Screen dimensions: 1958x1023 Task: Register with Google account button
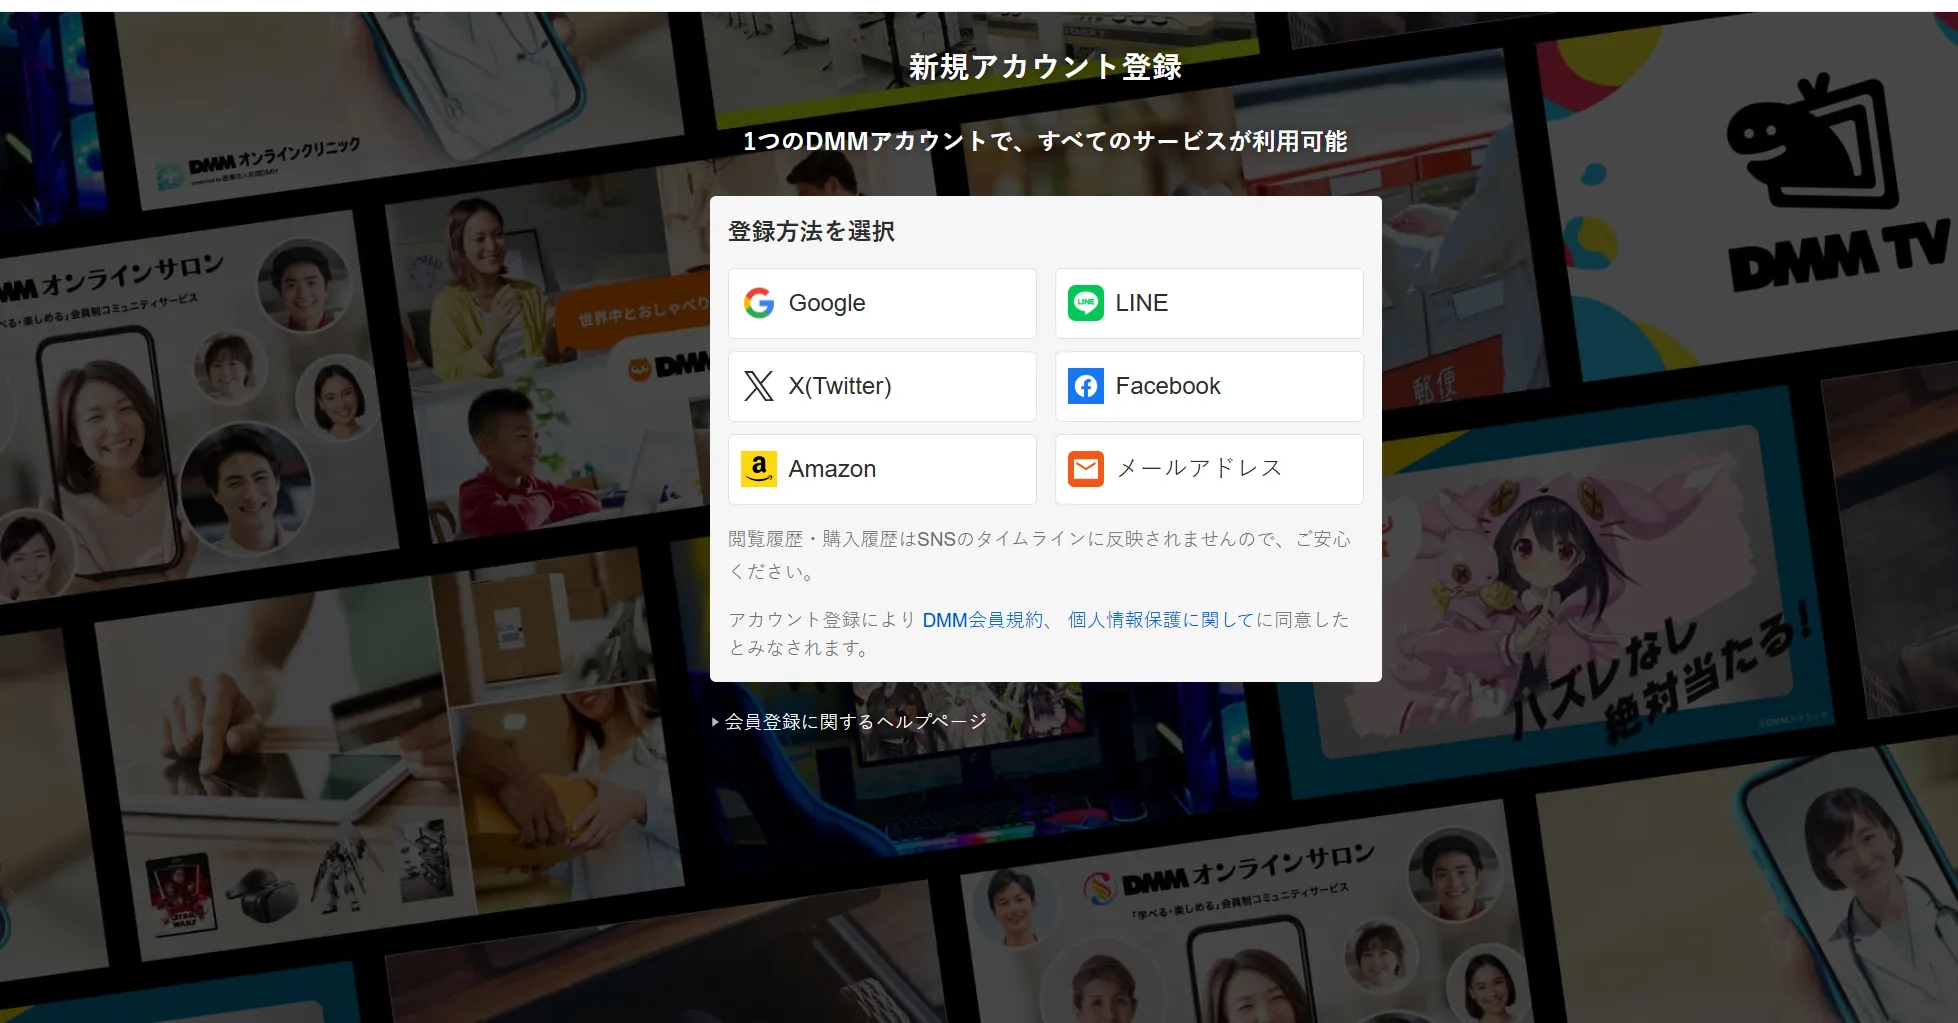pos(882,303)
